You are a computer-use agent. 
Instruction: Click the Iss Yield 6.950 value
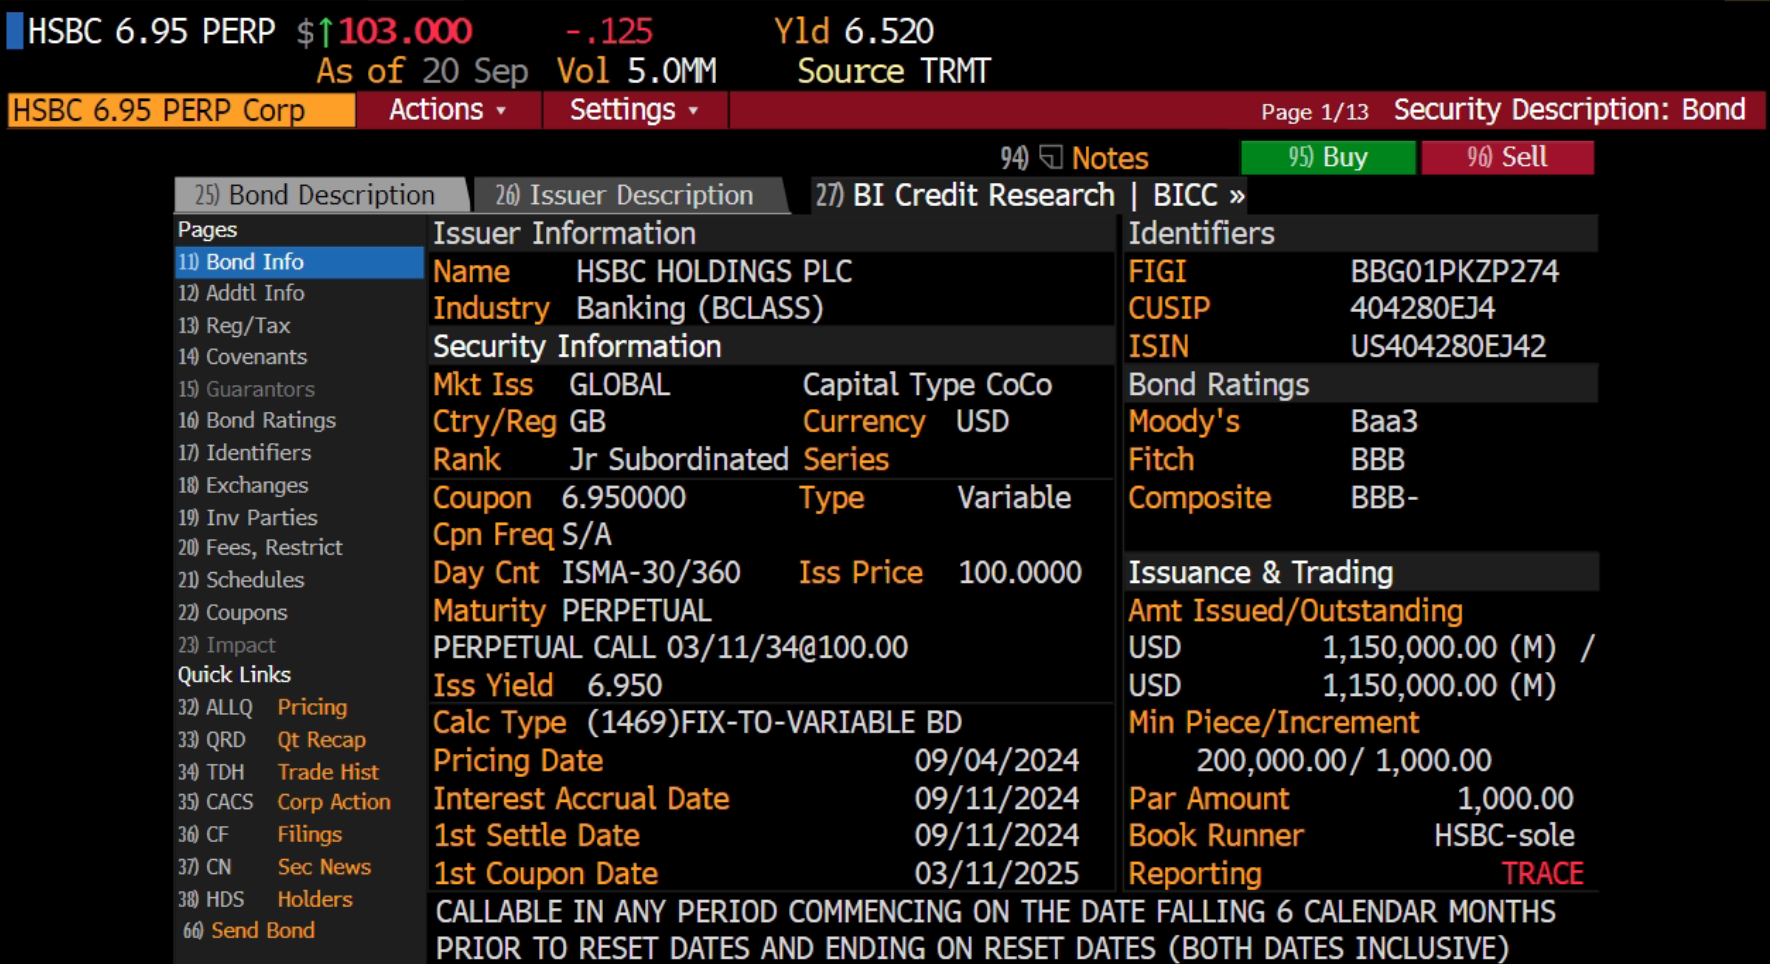tap(625, 685)
